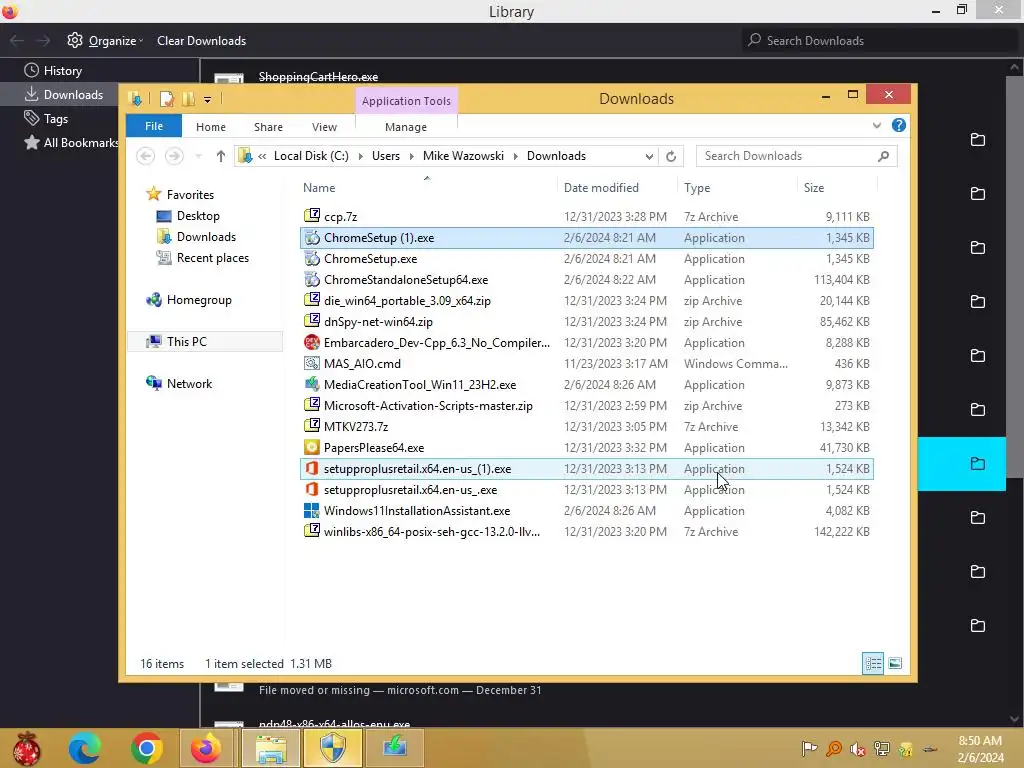Select ChromeSetup.exe file icon
1024x768 pixels.
[x=312, y=259]
